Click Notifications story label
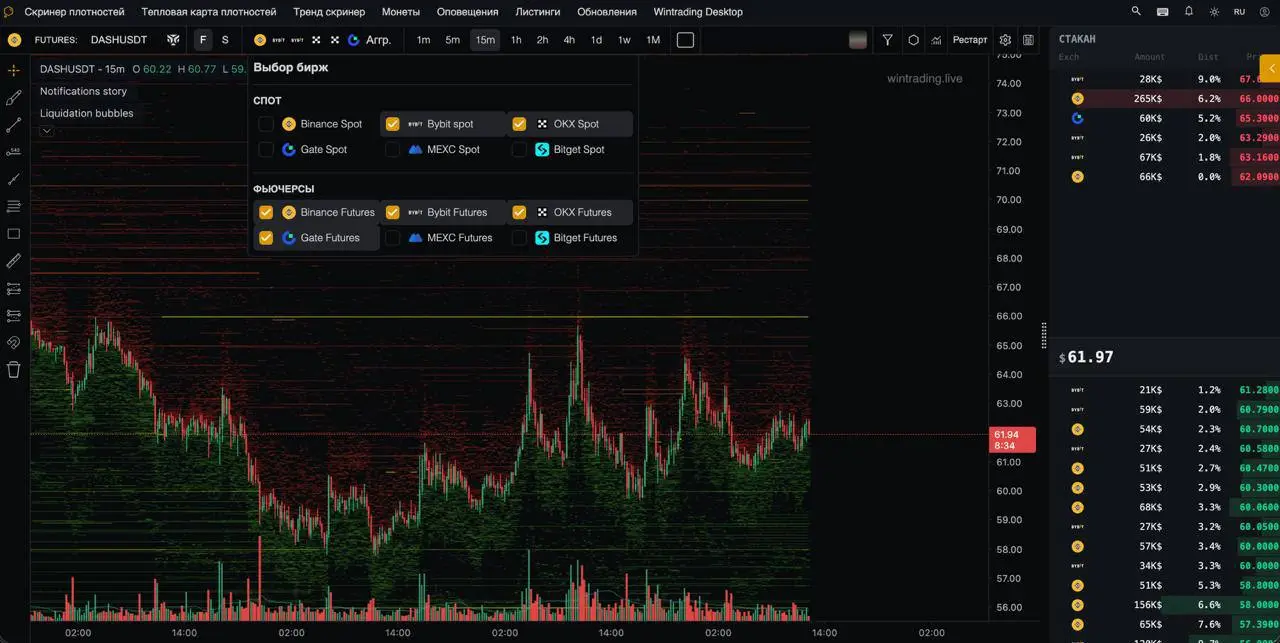 click(x=83, y=91)
